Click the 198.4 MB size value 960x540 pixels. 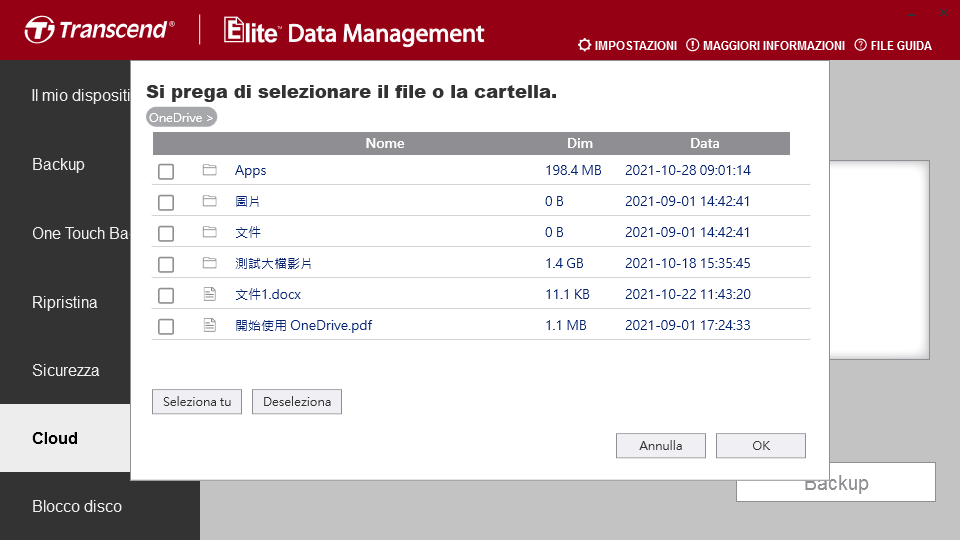pyautogui.click(x=573, y=170)
